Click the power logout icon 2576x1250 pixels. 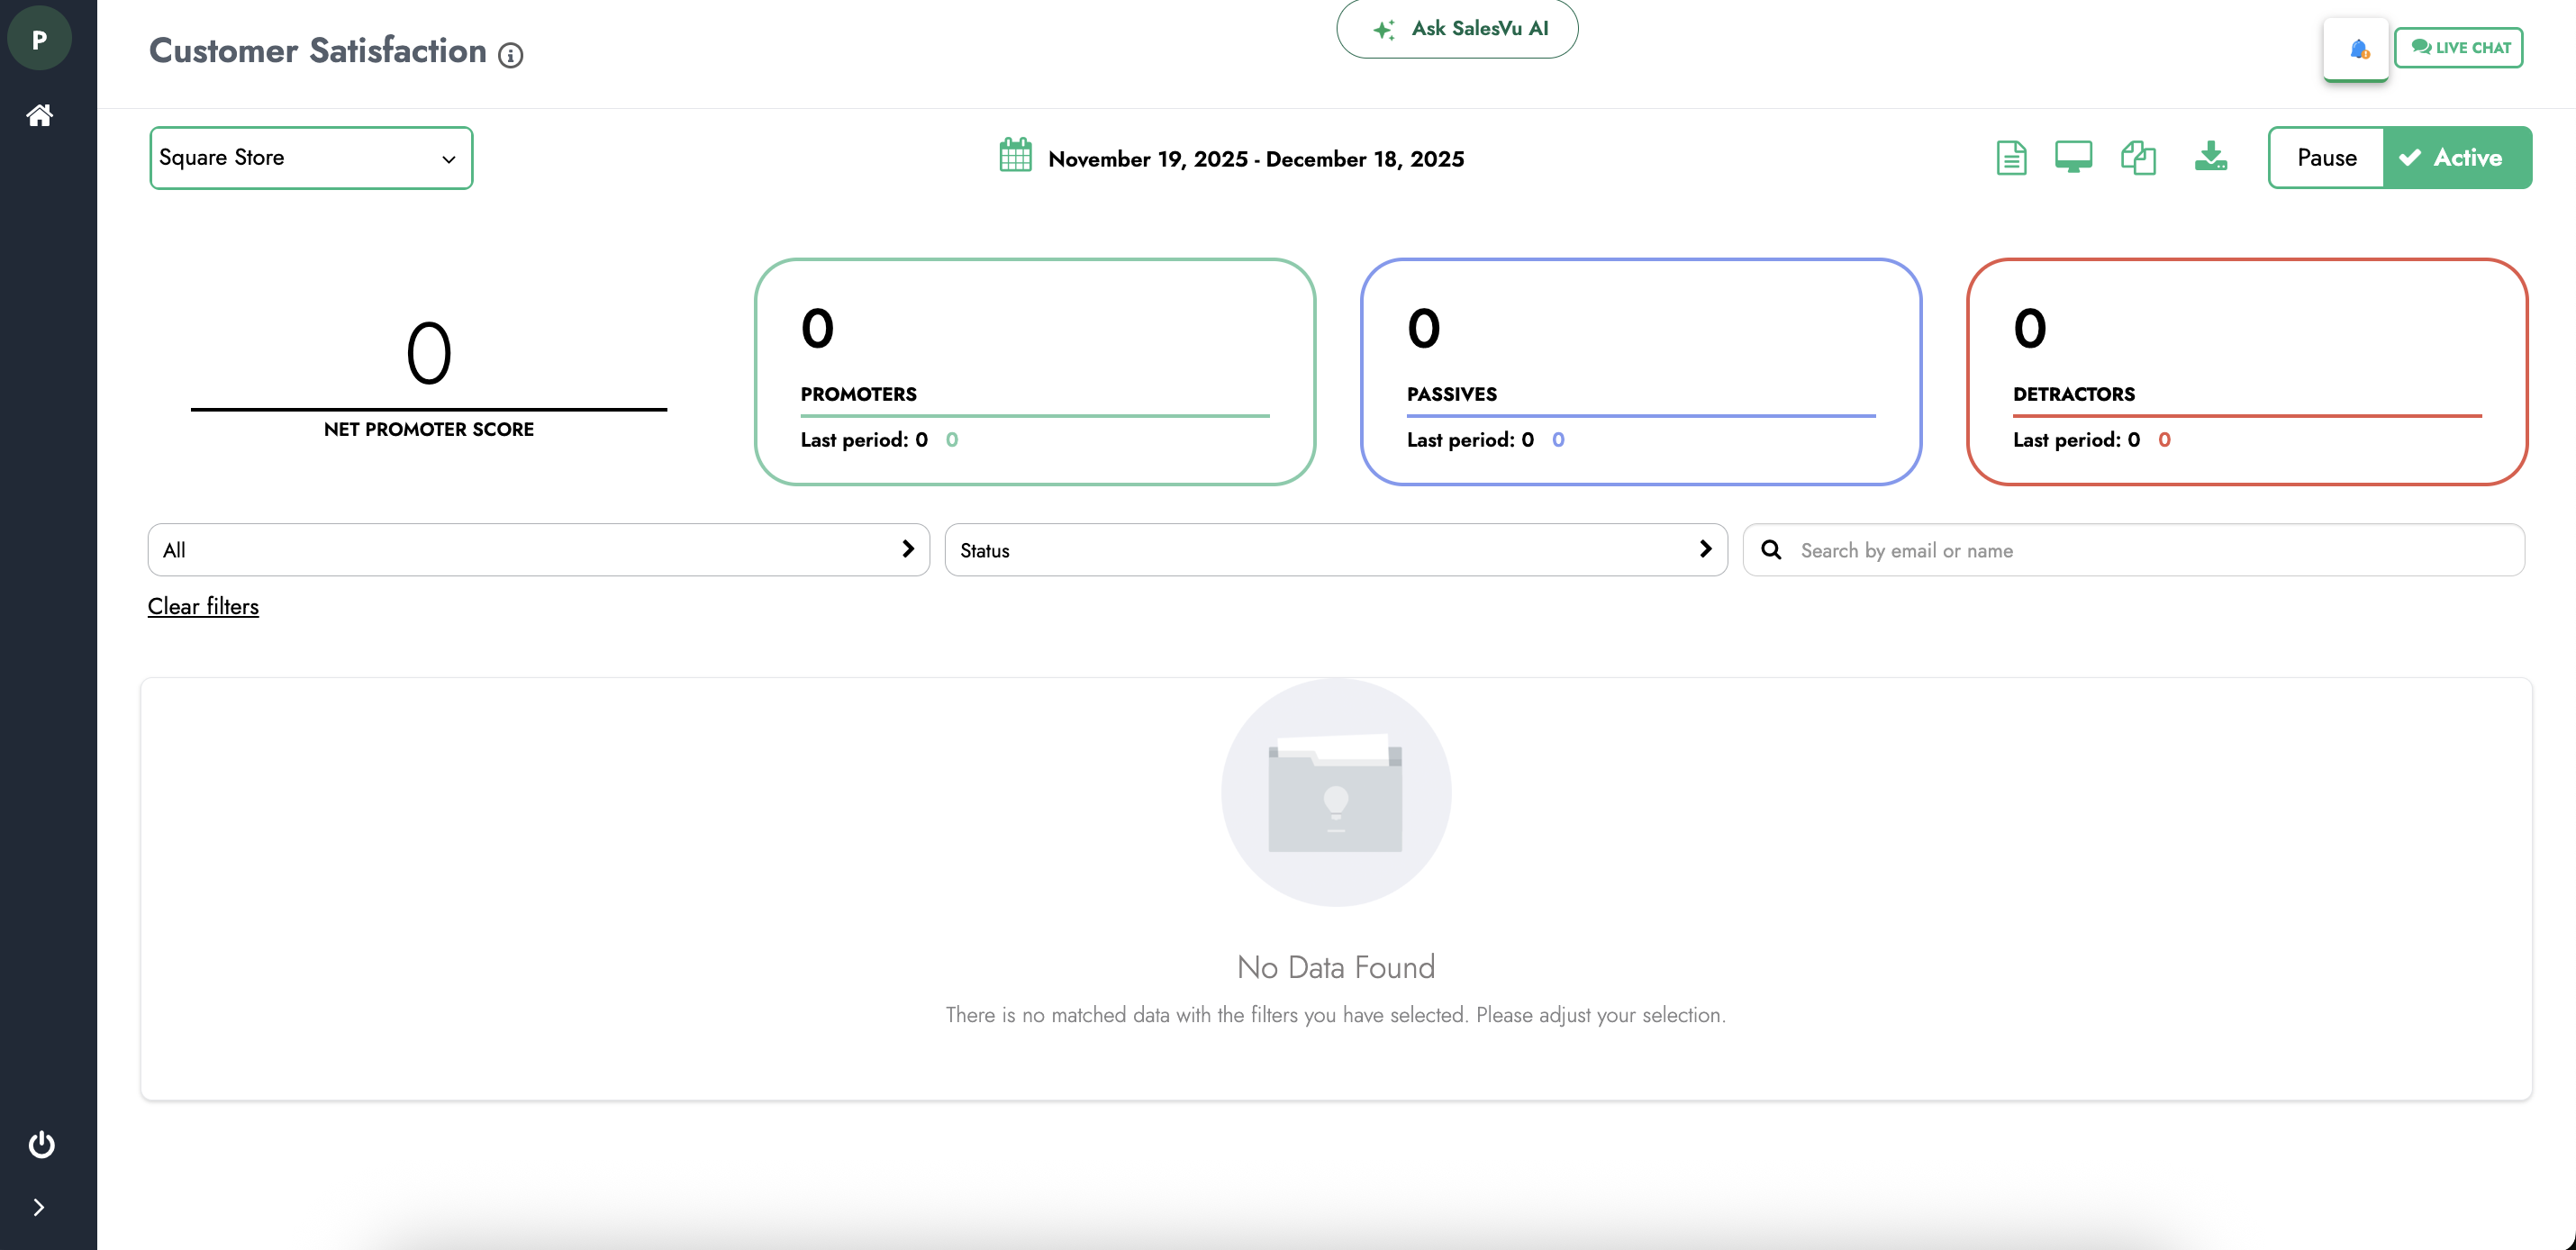pos(41,1143)
